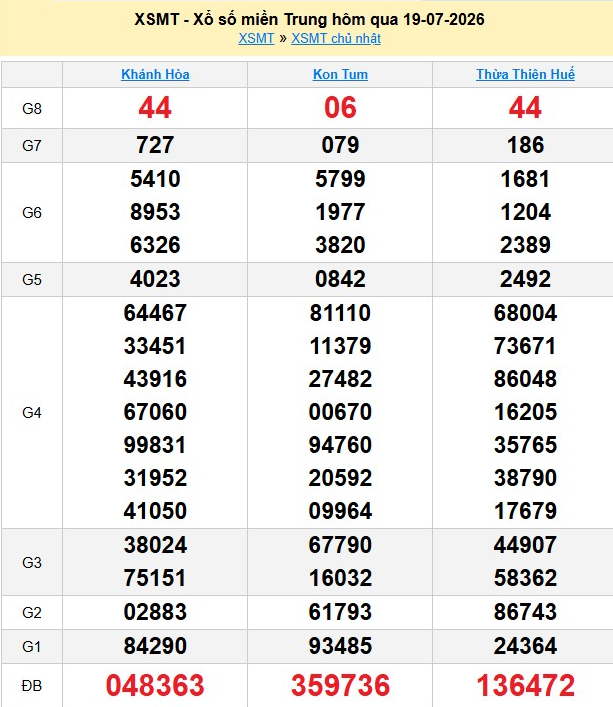Click Thừa Thiên Huế G3 number 58362
Image resolution: width=613 pixels, height=707 pixels.
[x=526, y=578]
